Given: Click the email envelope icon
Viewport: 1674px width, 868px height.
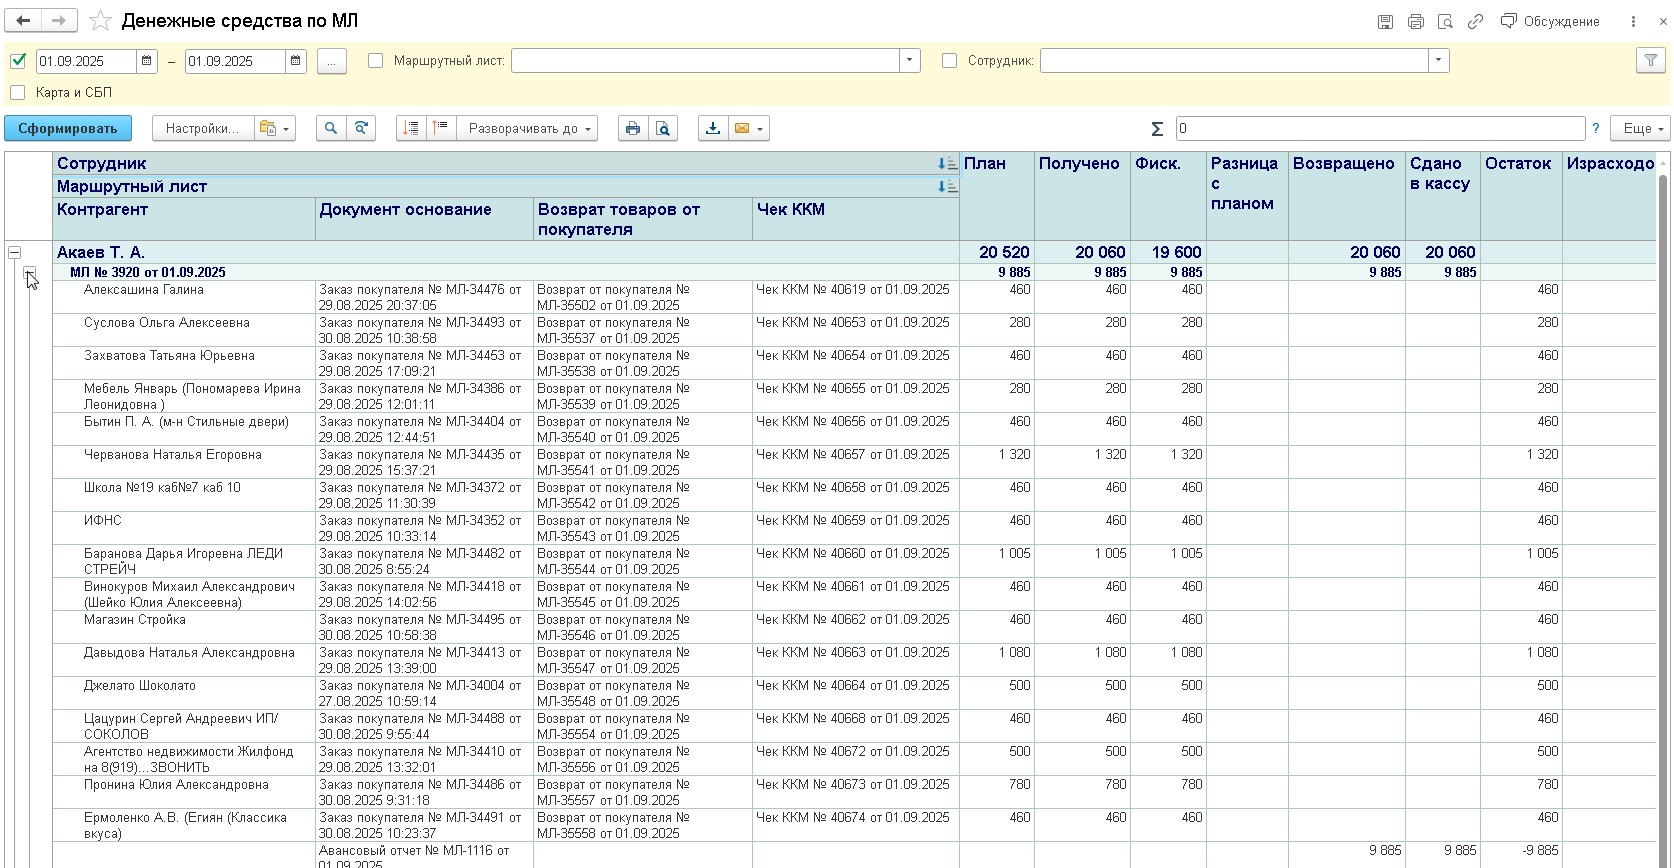Looking at the screenshot, I should 741,128.
